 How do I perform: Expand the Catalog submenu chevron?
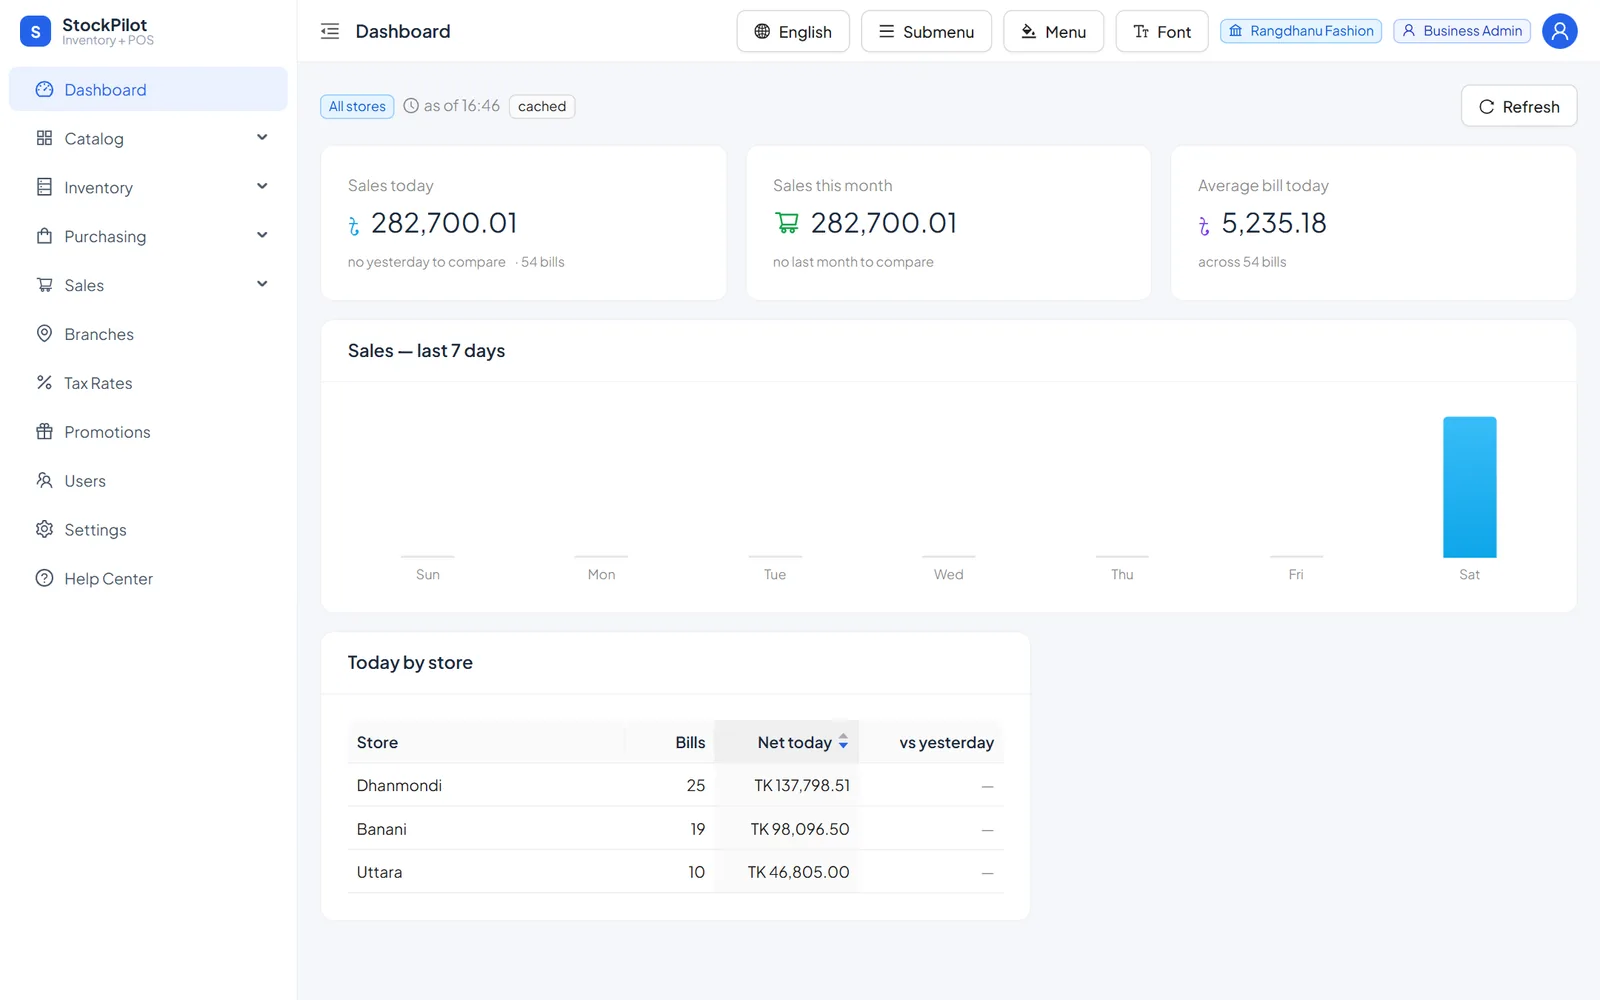click(x=262, y=138)
